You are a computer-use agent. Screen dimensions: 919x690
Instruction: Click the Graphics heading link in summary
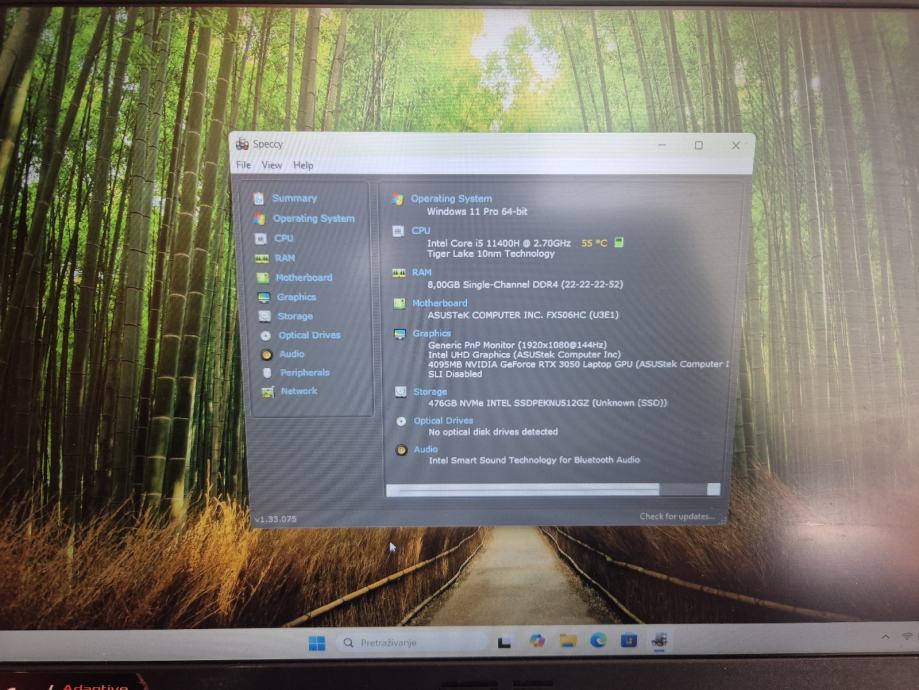click(x=431, y=333)
